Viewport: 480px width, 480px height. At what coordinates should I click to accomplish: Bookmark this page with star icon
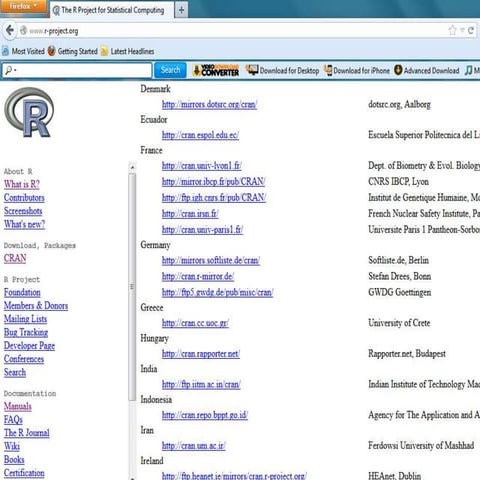point(452,30)
